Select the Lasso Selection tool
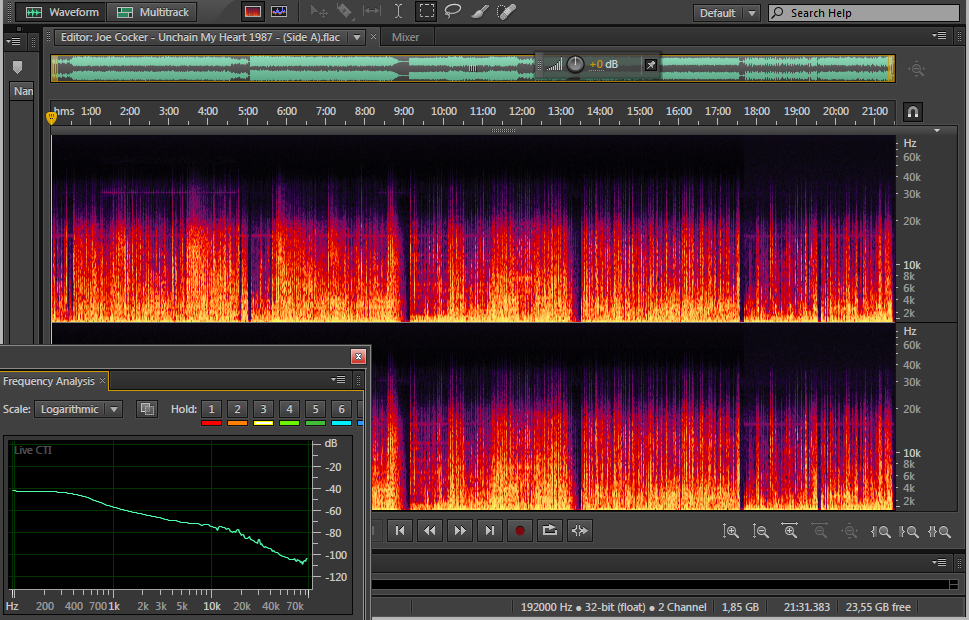Image resolution: width=969 pixels, height=620 pixels. click(453, 12)
